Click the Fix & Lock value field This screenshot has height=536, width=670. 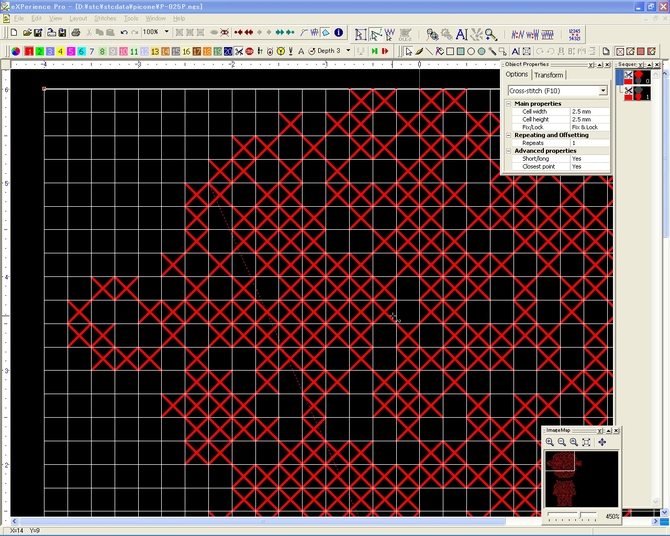590,127
